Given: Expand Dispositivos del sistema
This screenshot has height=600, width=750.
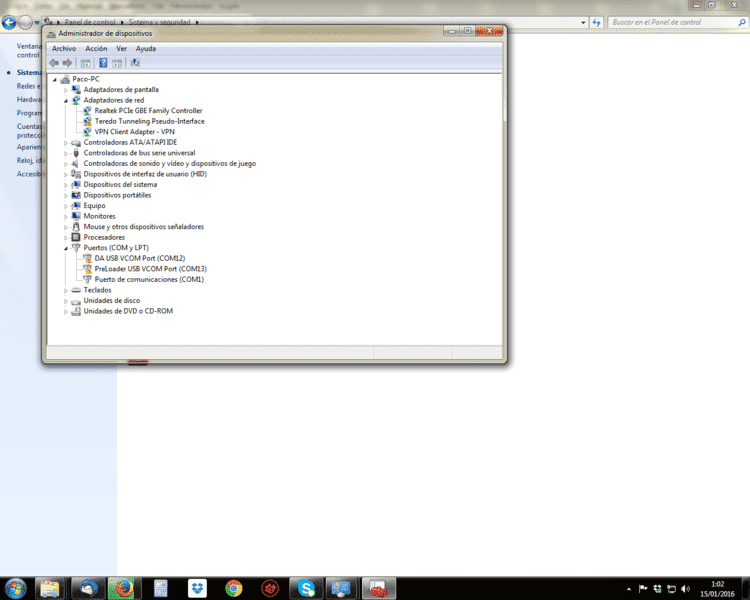Looking at the screenshot, I should point(66,185).
